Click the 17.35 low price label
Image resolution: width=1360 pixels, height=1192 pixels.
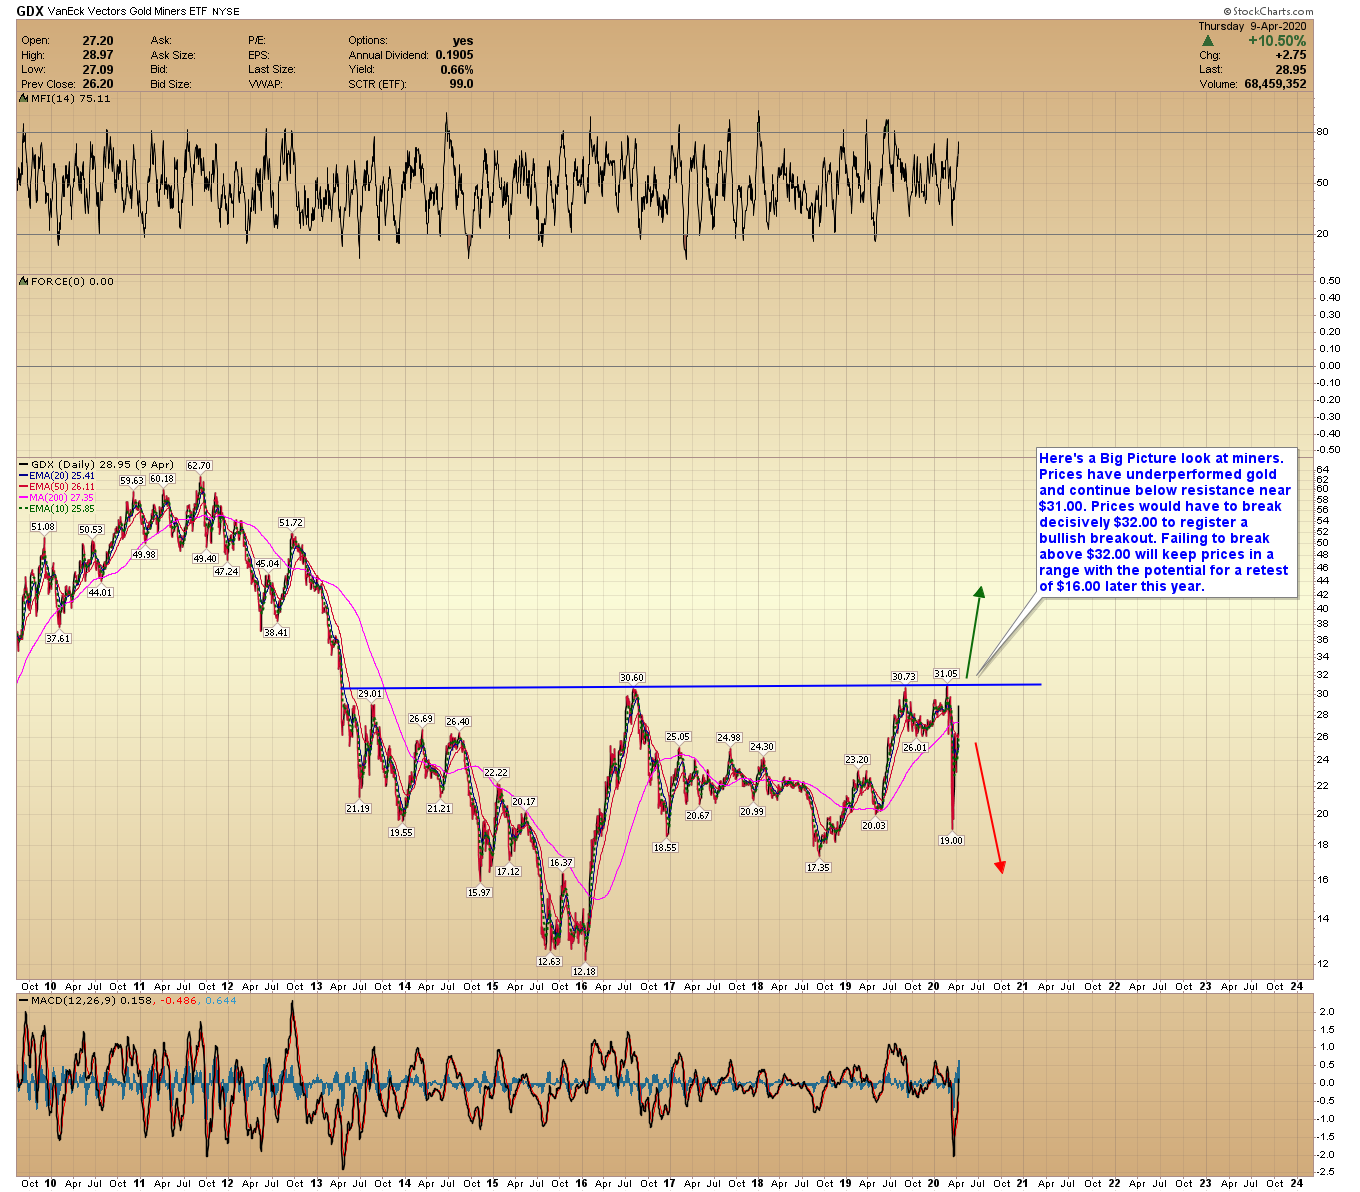(818, 867)
